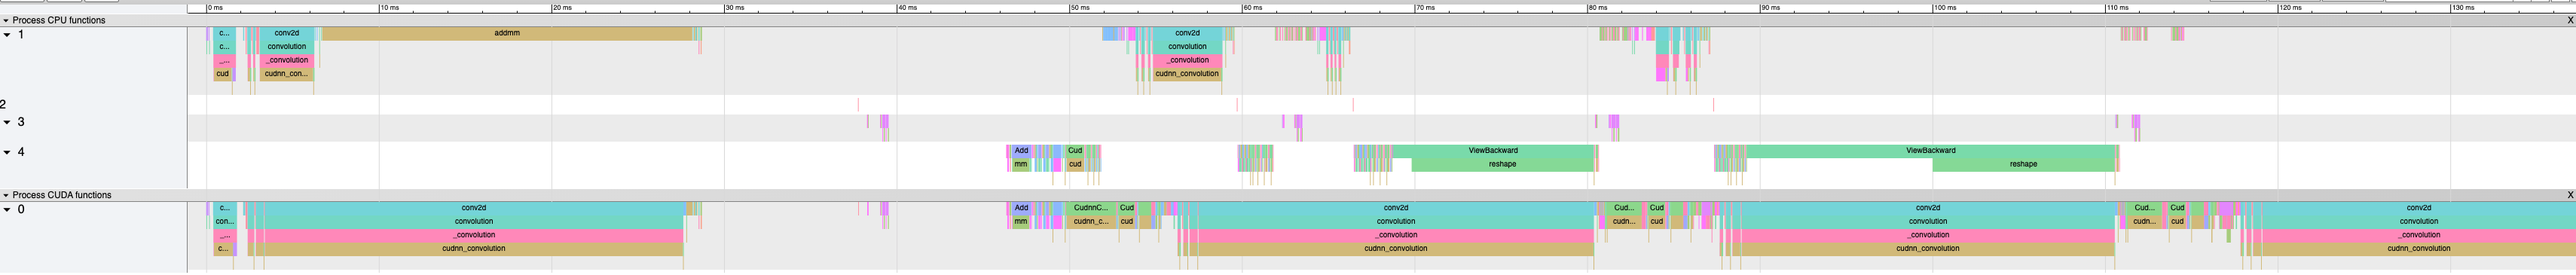Select CUDA thread 0 cudnn_convolution slice near 68 ms
This screenshot has height=275, width=2576.
pos(1396,249)
